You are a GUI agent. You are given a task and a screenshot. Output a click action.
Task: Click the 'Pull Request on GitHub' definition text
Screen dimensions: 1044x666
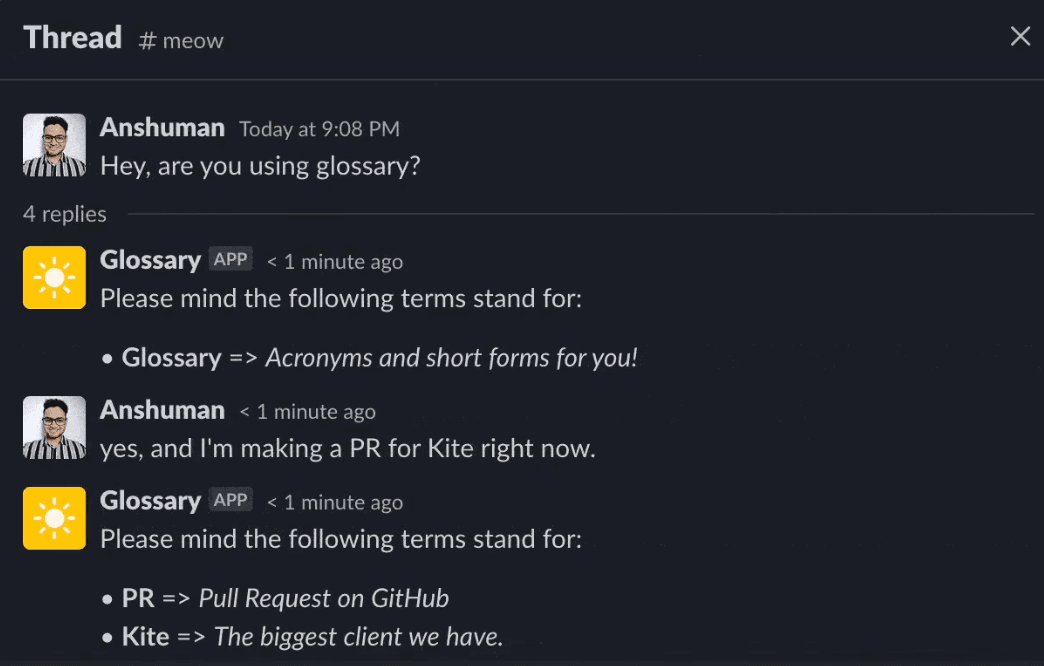pos(323,599)
